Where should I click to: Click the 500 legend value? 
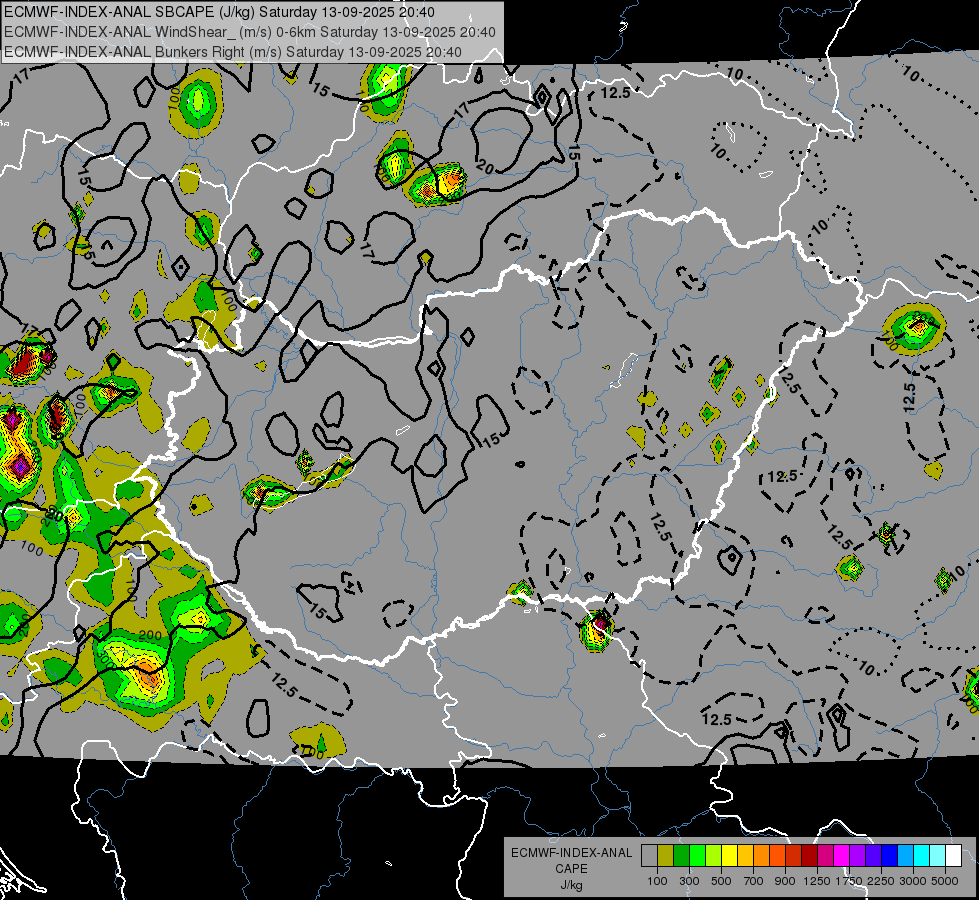(x=721, y=881)
